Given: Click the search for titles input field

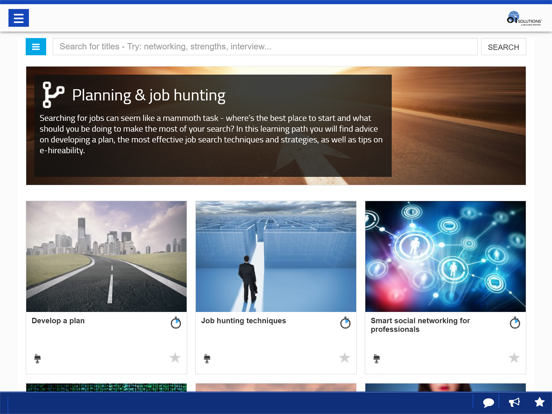Looking at the screenshot, I should [x=265, y=46].
